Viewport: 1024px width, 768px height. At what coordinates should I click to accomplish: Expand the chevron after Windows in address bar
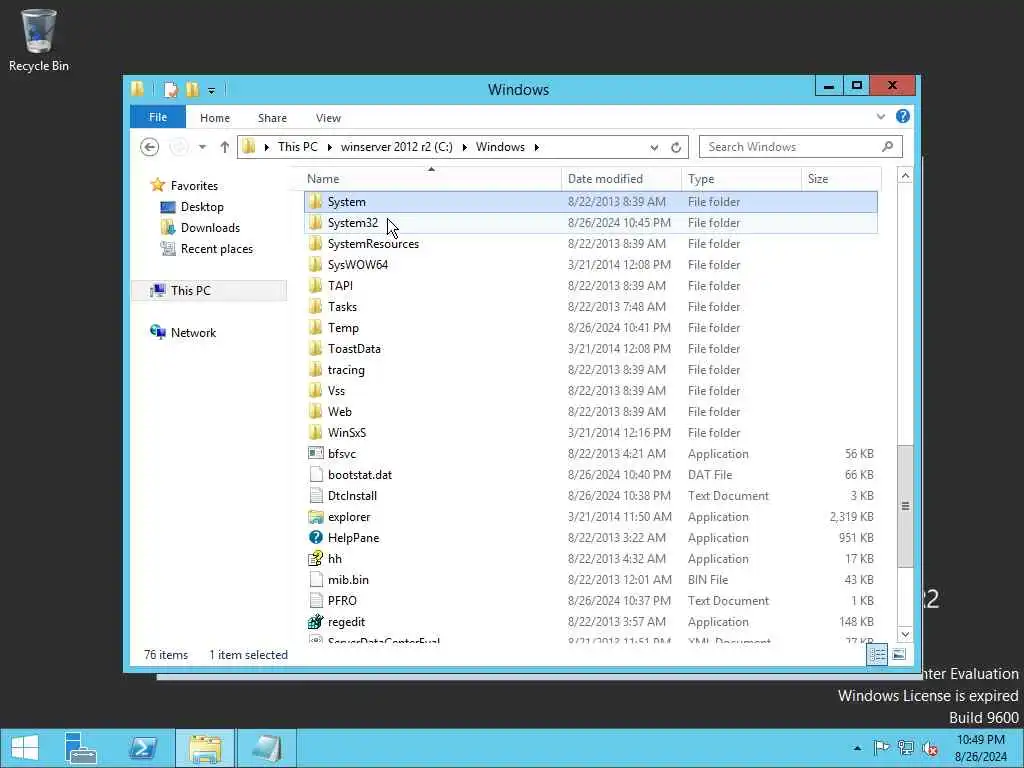[x=537, y=147]
